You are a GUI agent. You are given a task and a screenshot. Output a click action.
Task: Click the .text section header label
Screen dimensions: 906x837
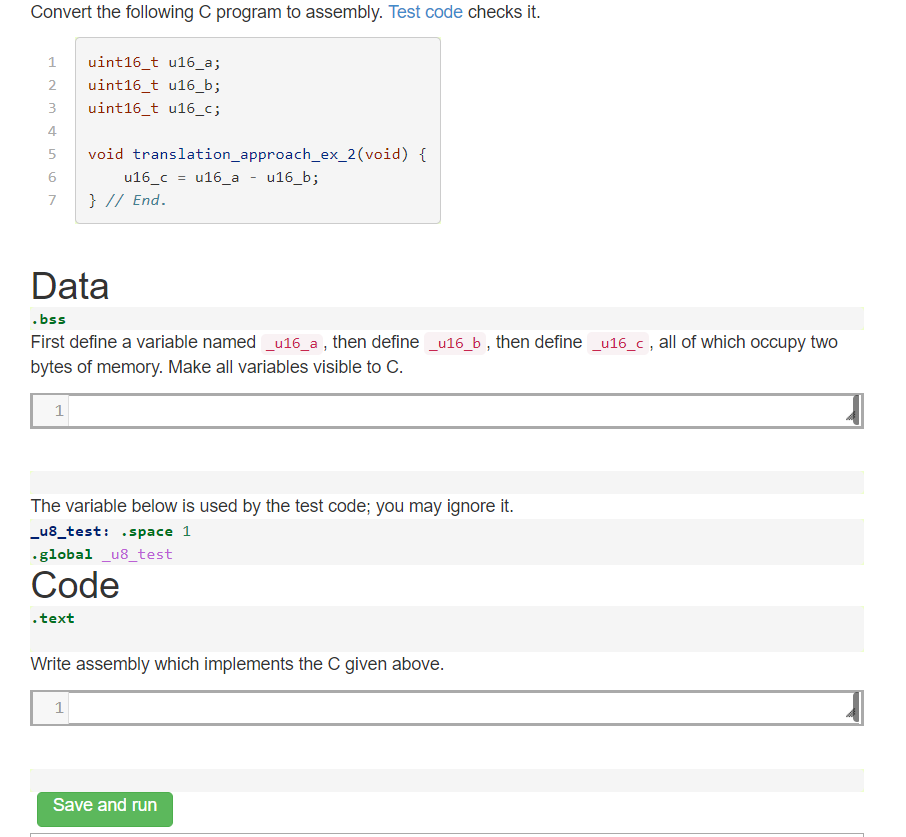tap(53, 618)
